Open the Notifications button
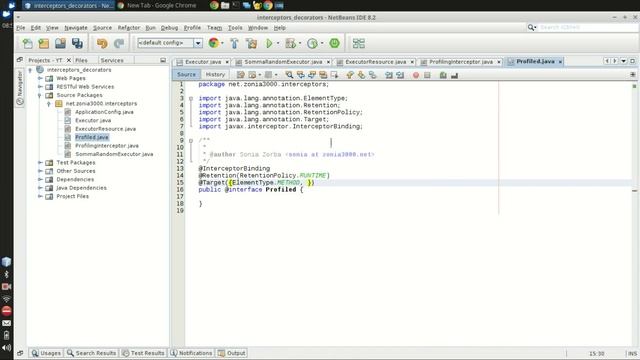 (191, 353)
